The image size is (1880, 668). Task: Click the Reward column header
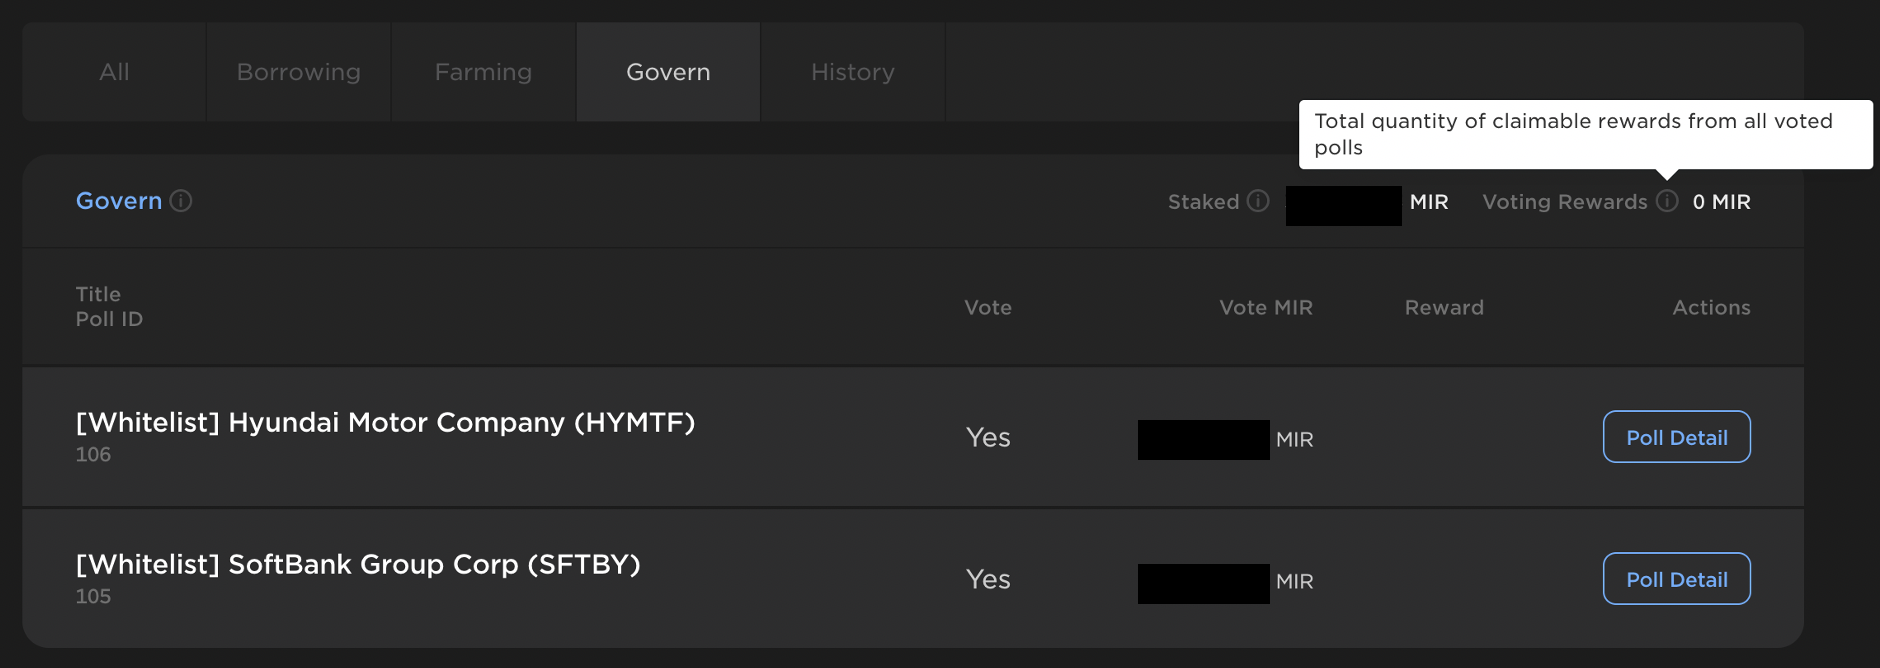1443,307
